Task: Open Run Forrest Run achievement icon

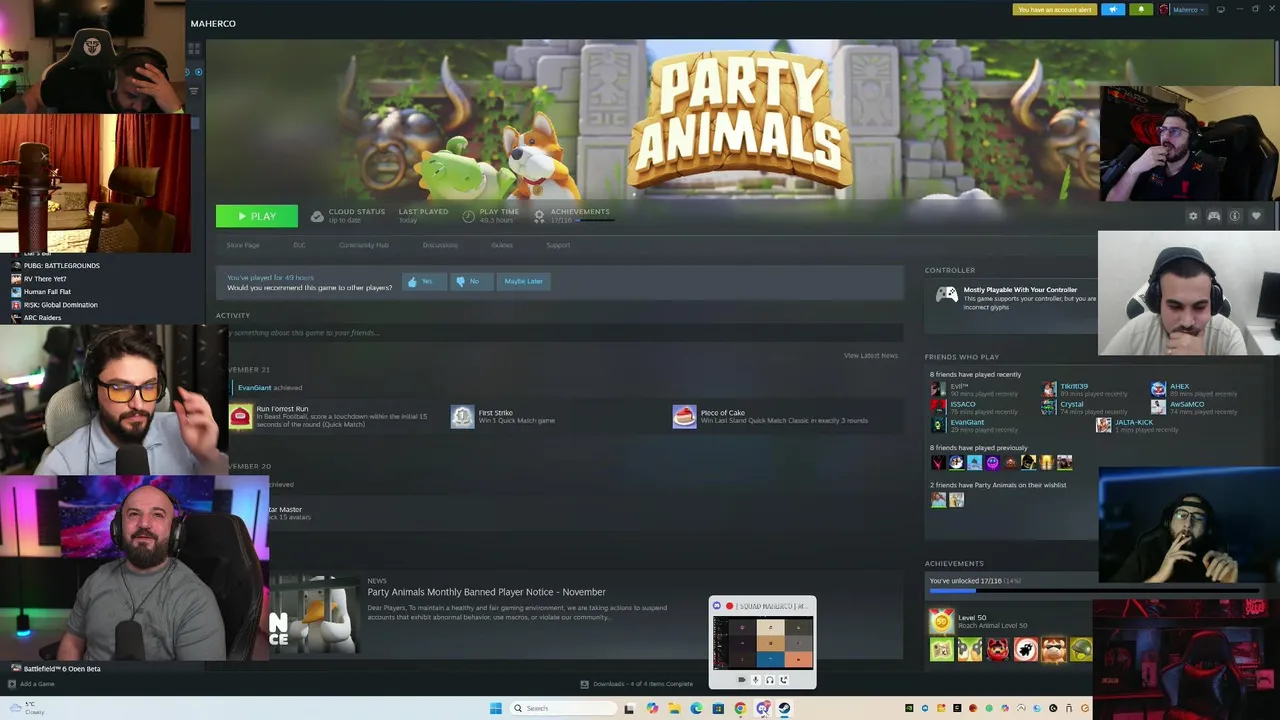Action: click(241, 417)
